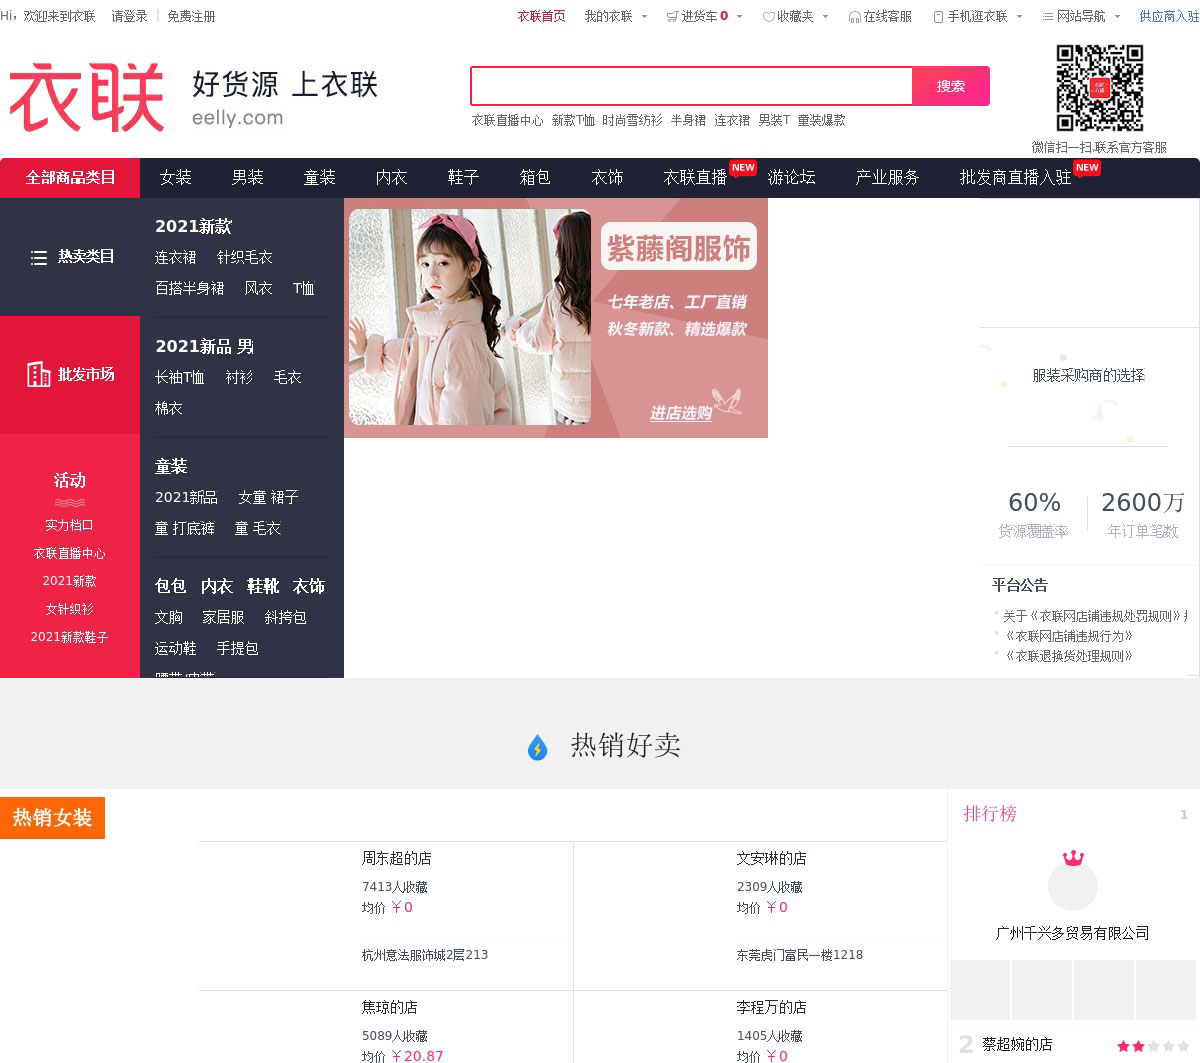Click the 热销女装 section tab

click(x=52, y=818)
